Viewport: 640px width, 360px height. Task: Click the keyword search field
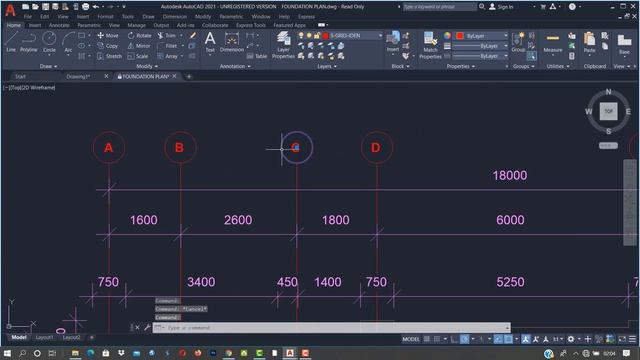439,7
